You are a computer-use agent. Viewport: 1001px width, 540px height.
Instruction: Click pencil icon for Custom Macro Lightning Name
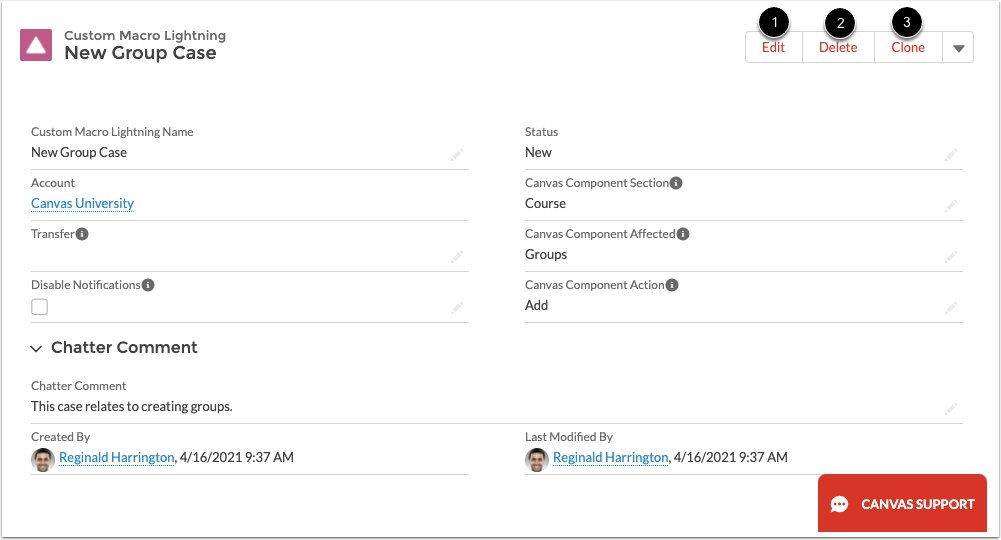pyautogui.click(x=456, y=154)
